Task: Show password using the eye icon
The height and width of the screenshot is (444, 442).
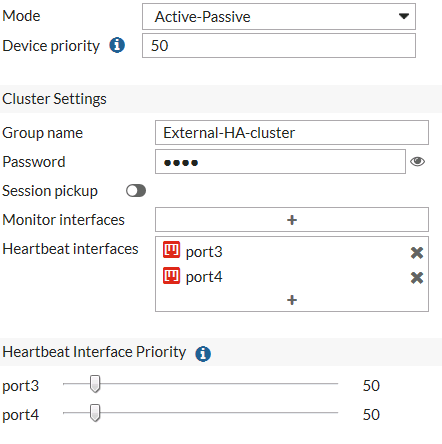Action: coord(417,162)
